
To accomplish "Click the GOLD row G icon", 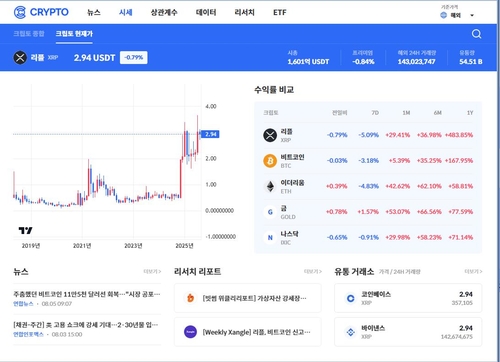I will tap(270, 212).
